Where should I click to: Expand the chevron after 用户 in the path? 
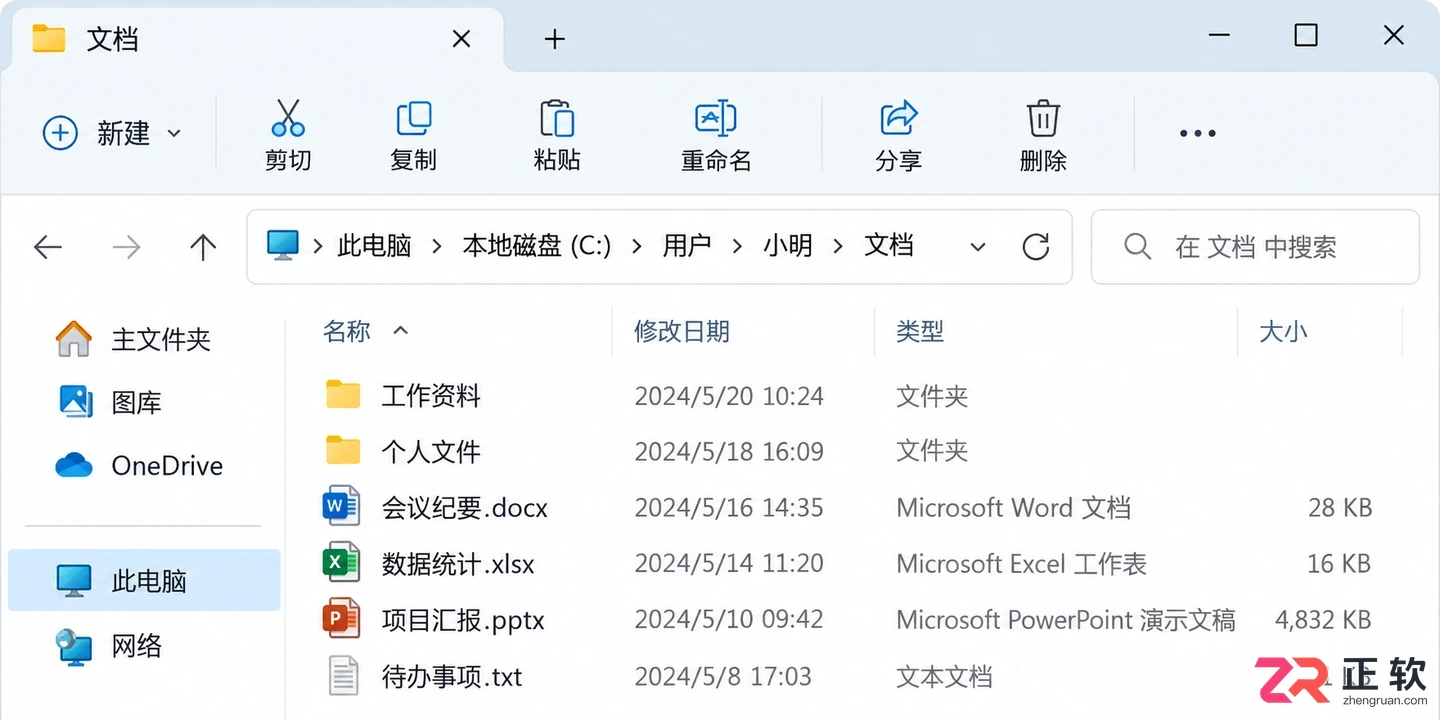[x=737, y=246]
